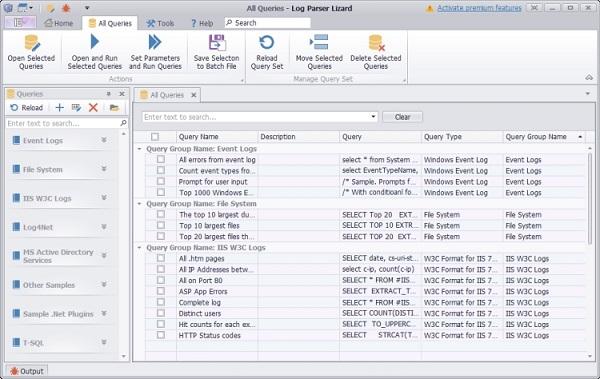Click Delete Selected Queries icon
The width and height of the screenshot is (600, 379).
click(x=376, y=42)
